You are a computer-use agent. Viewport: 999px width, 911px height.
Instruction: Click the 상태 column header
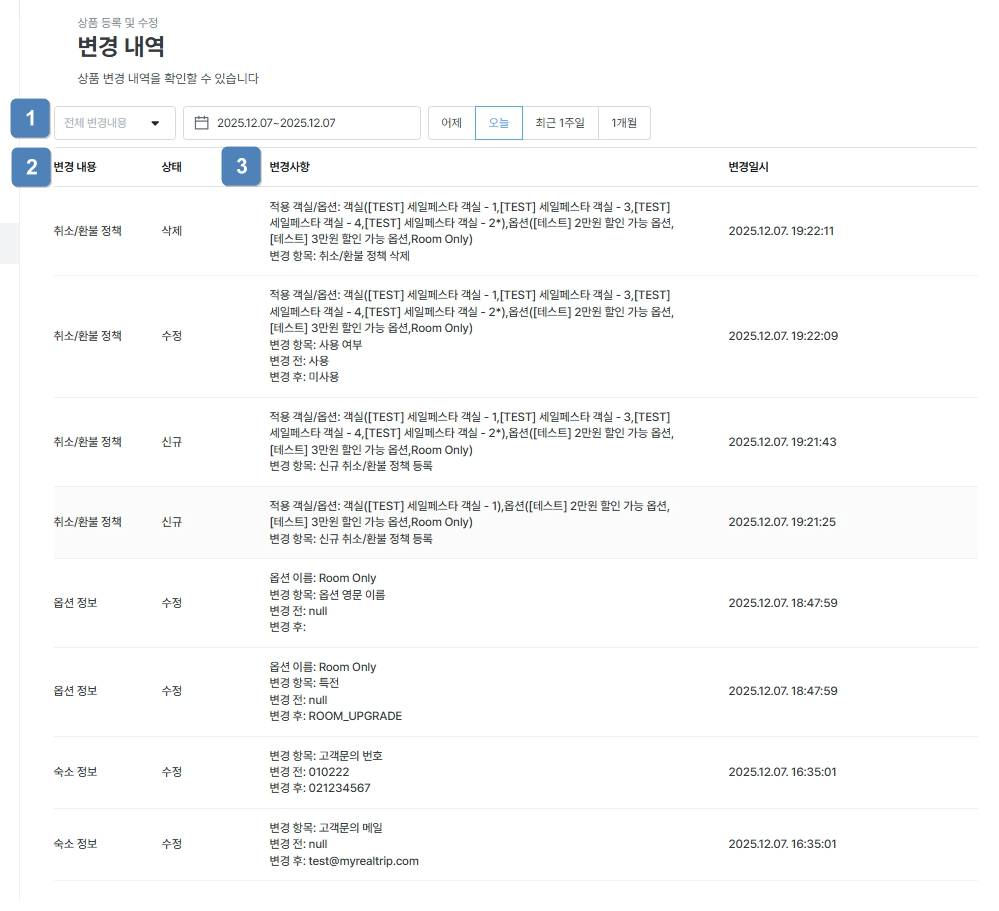click(171, 167)
